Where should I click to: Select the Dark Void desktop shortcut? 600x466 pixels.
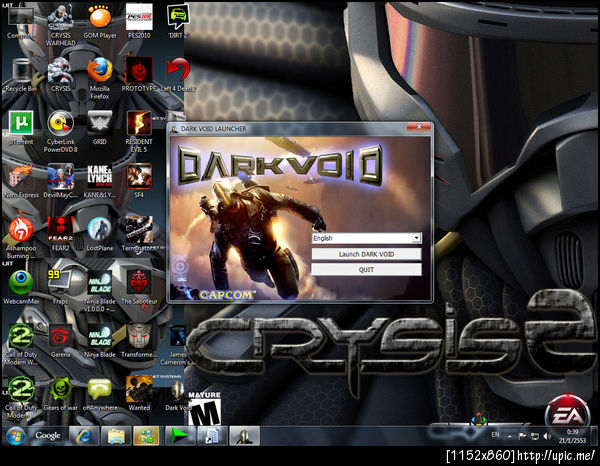click(x=178, y=394)
